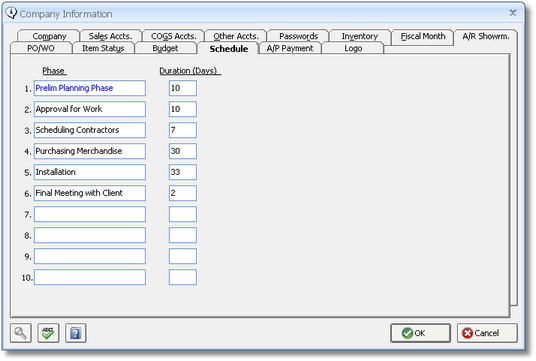This screenshot has width=536, height=361.
Task: Switch to the Item Status tab
Action: point(103,48)
